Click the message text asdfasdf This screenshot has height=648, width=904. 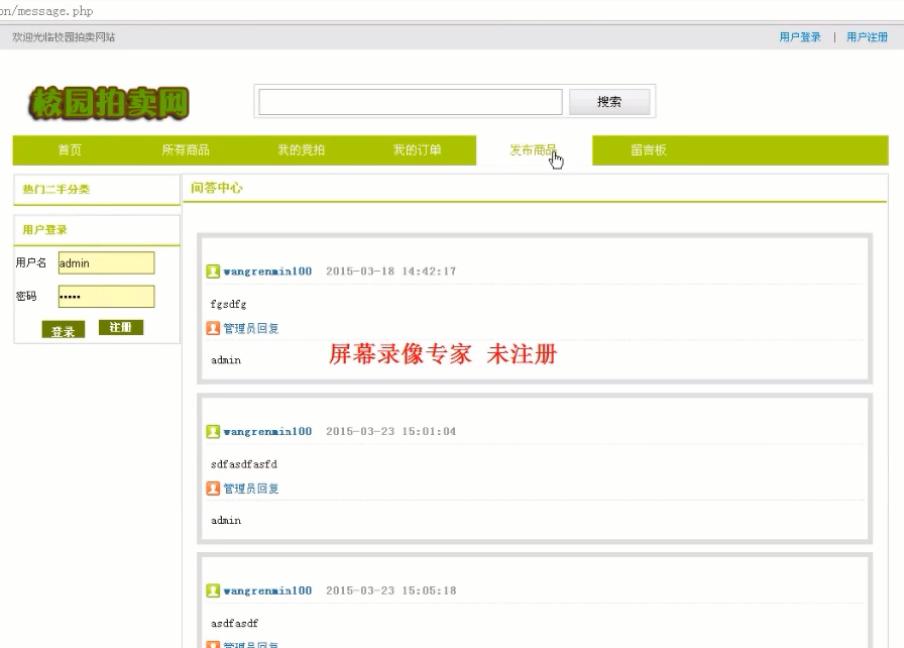click(x=235, y=623)
